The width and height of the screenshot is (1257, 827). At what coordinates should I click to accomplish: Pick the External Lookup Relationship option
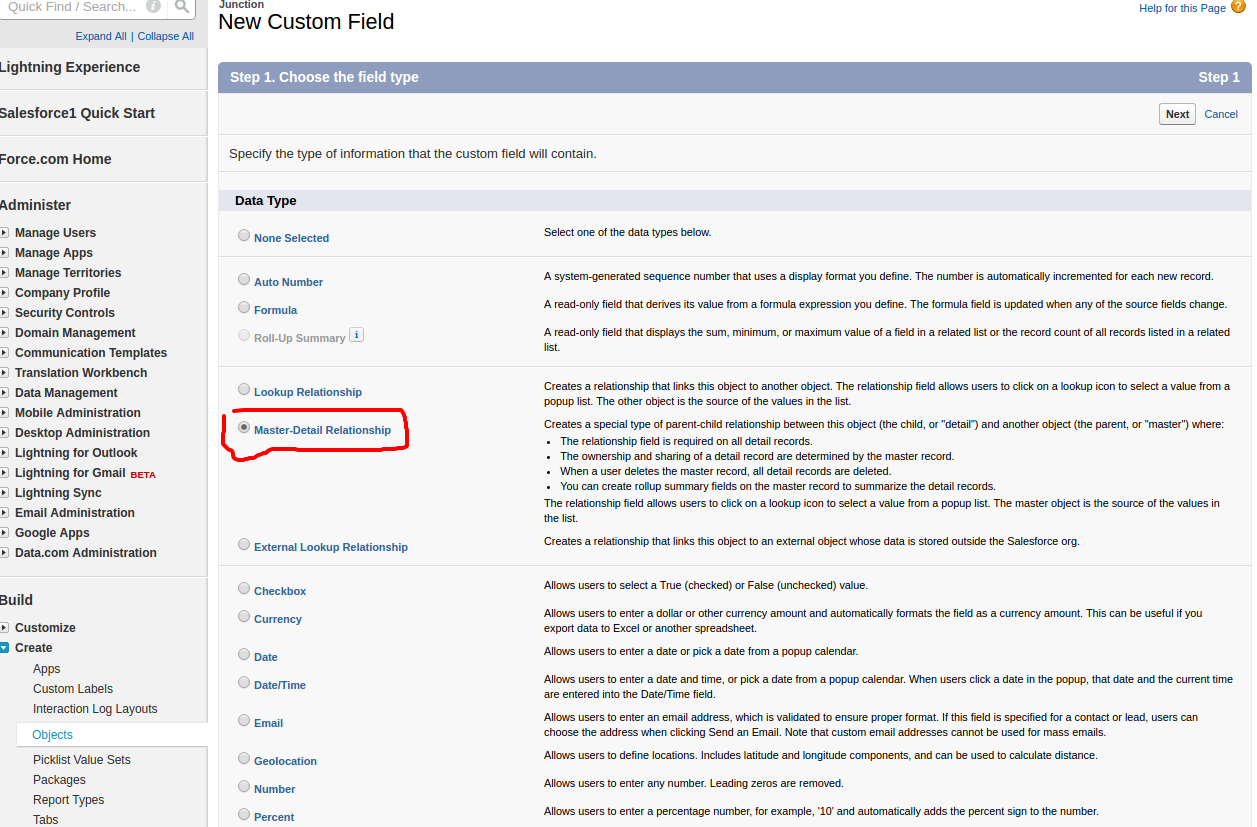point(244,545)
